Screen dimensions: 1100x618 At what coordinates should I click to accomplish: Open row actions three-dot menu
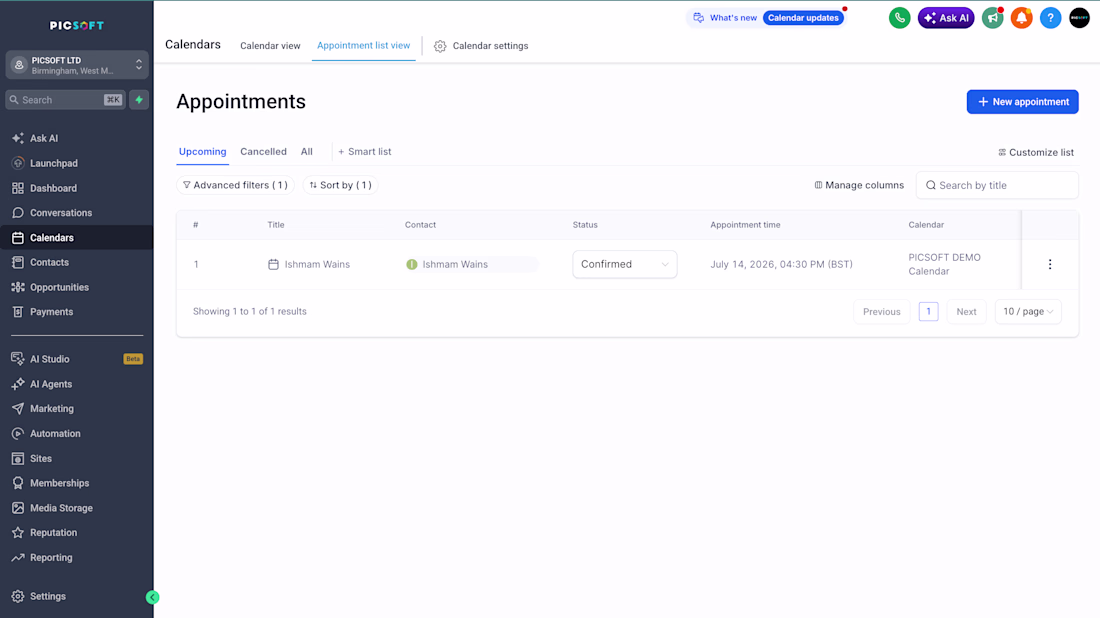[x=1049, y=264]
